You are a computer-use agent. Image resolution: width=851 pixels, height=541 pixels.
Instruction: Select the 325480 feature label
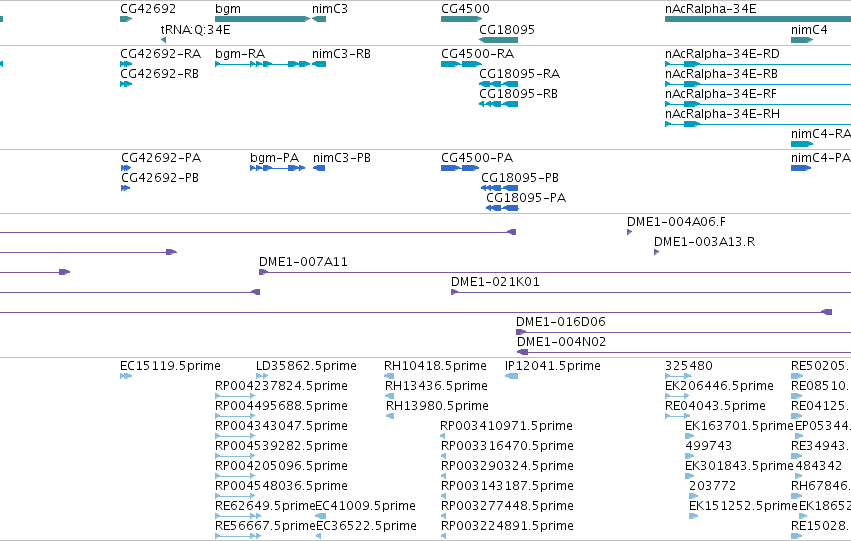tap(689, 366)
